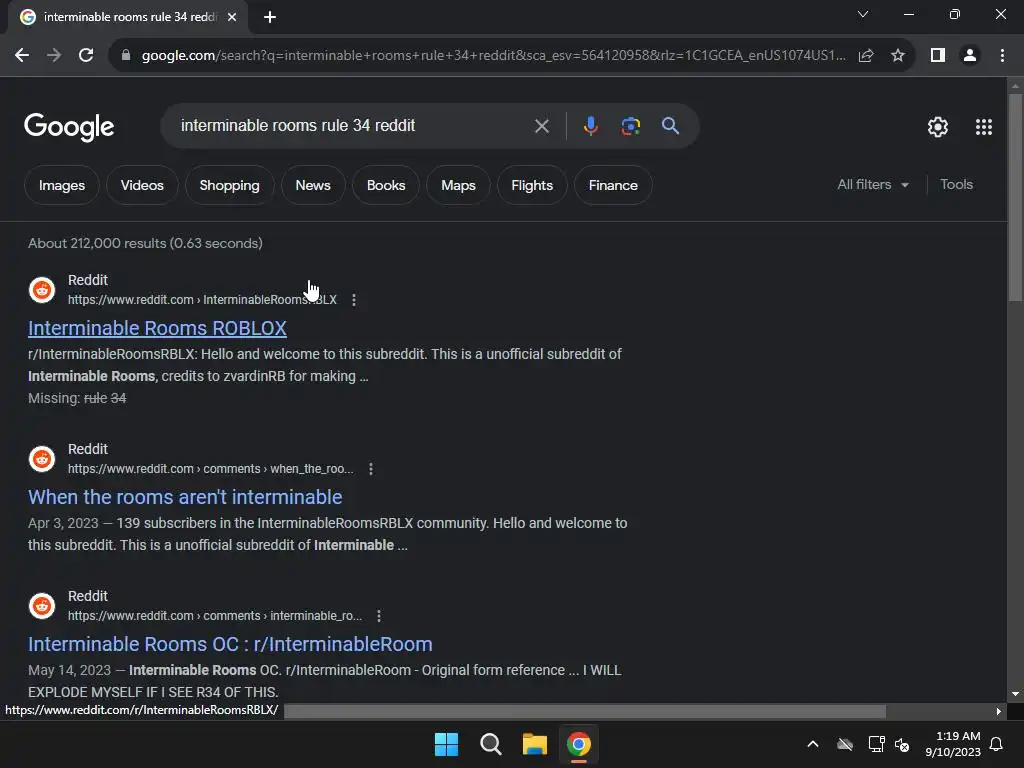The width and height of the screenshot is (1024, 768).
Task: Open more options for interminable_ro result
Action: (x=379, y=616)
